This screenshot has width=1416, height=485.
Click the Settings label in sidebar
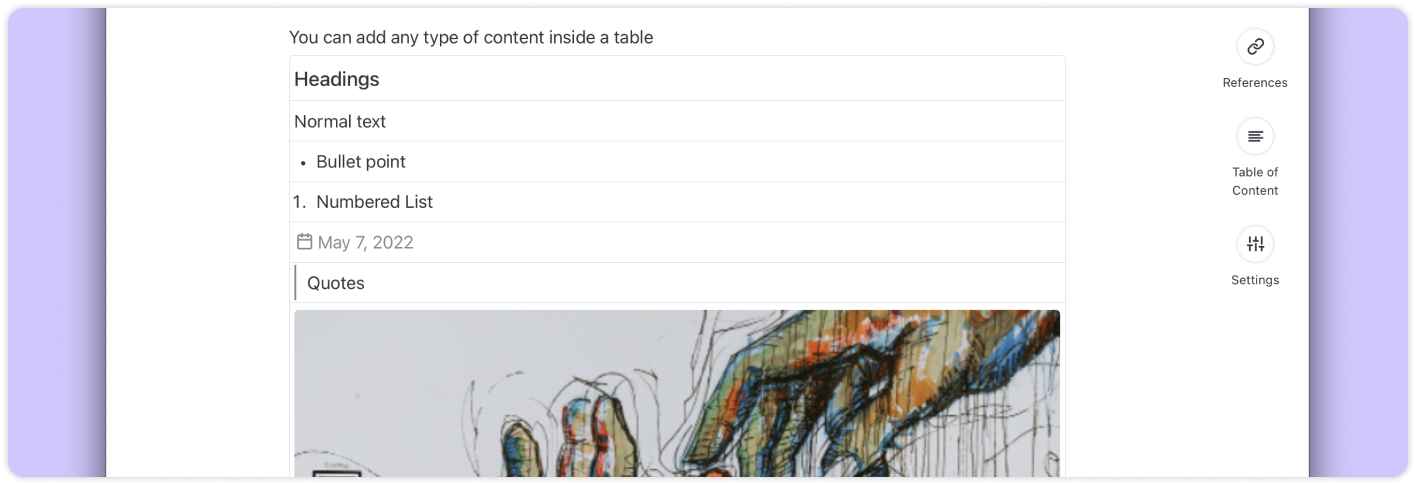click(1255, 280)
